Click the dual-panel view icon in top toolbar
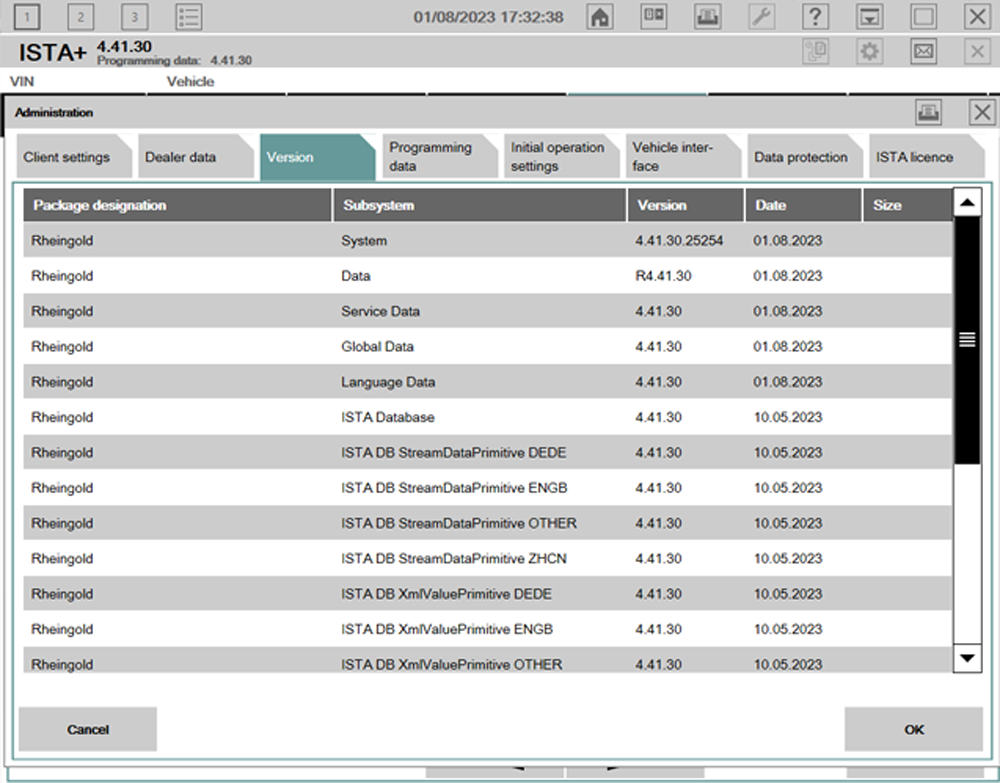This screenshot has width=1000, height=783. point(654,17)
